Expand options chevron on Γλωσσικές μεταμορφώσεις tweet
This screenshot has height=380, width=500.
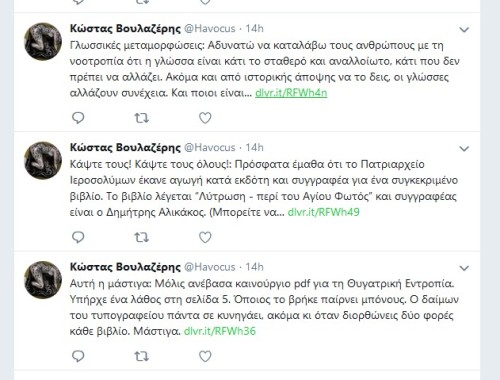(x=464, y=30)
